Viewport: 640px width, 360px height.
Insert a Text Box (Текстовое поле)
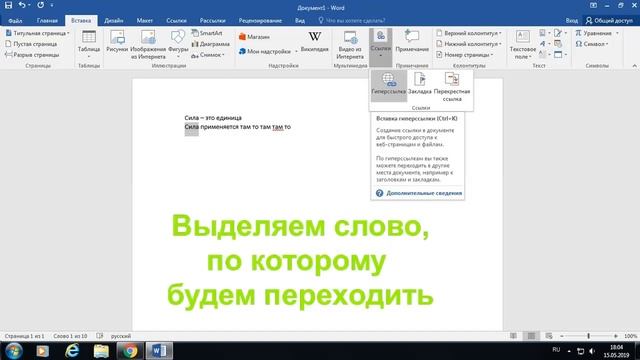click(x=522, y=44)
